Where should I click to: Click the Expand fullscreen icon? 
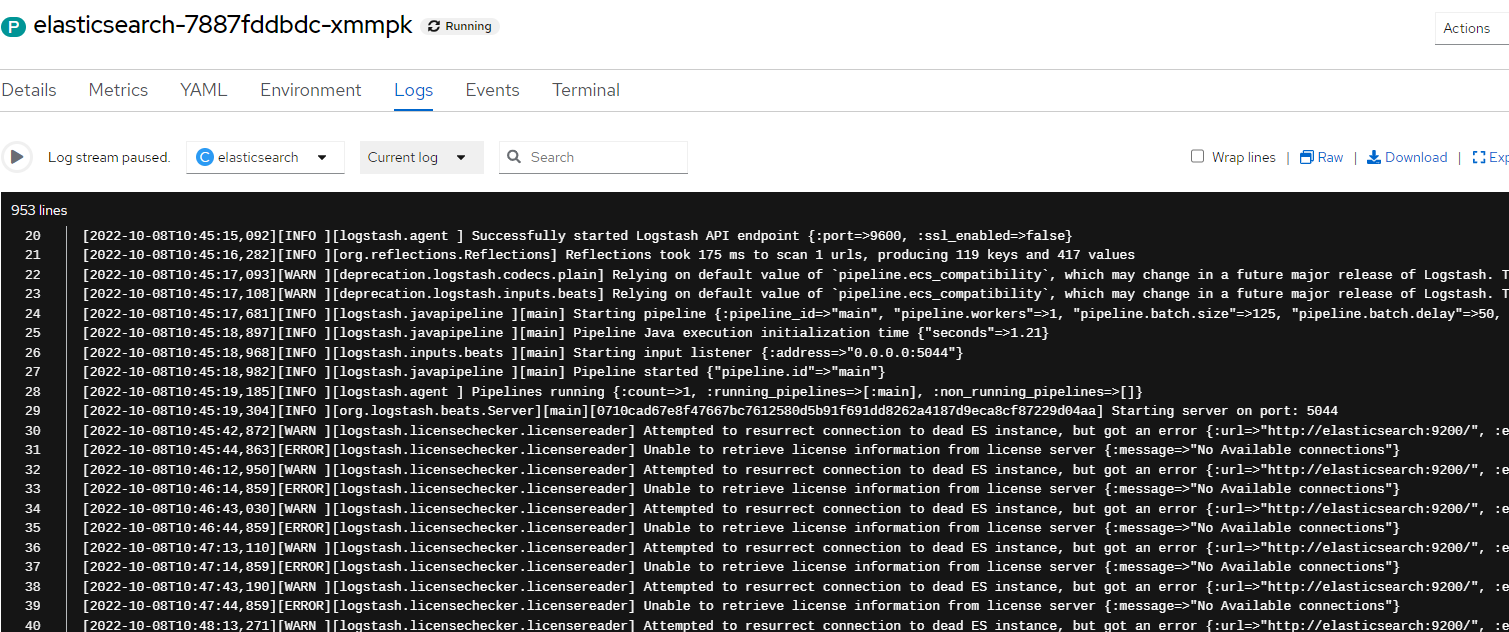[1478, 157]
